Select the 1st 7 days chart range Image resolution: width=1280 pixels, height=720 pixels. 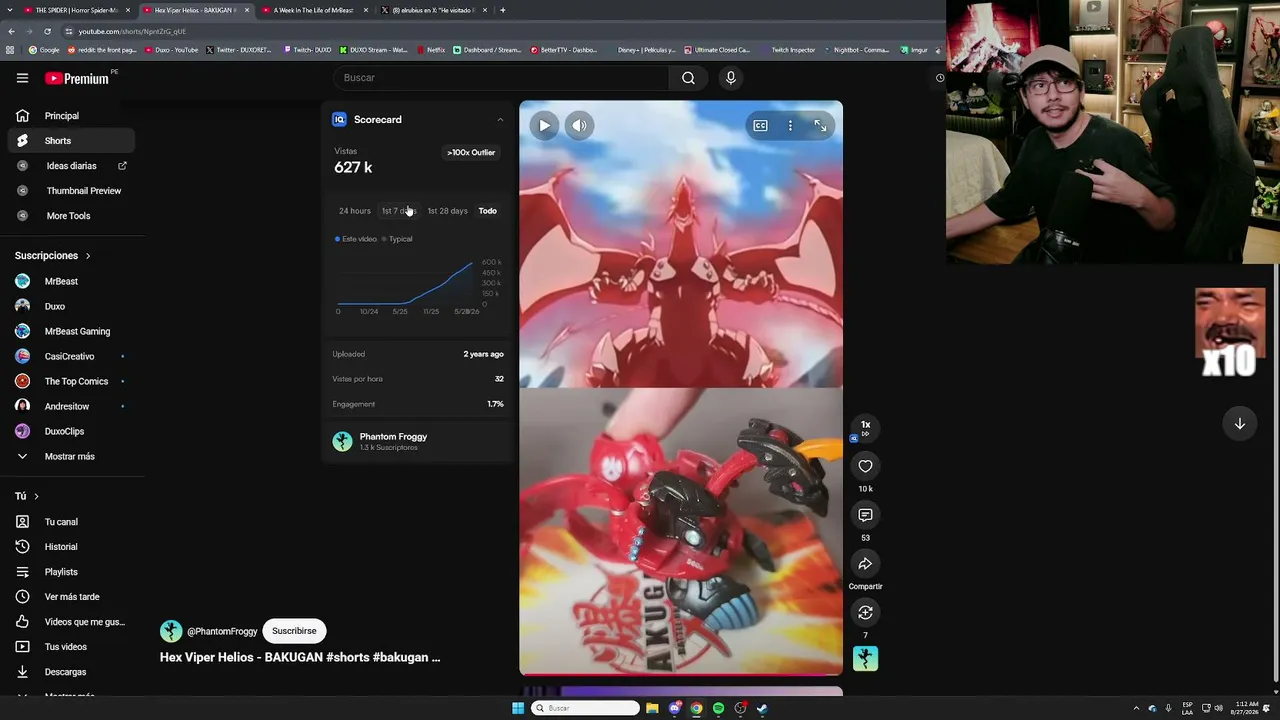point(399,211)
